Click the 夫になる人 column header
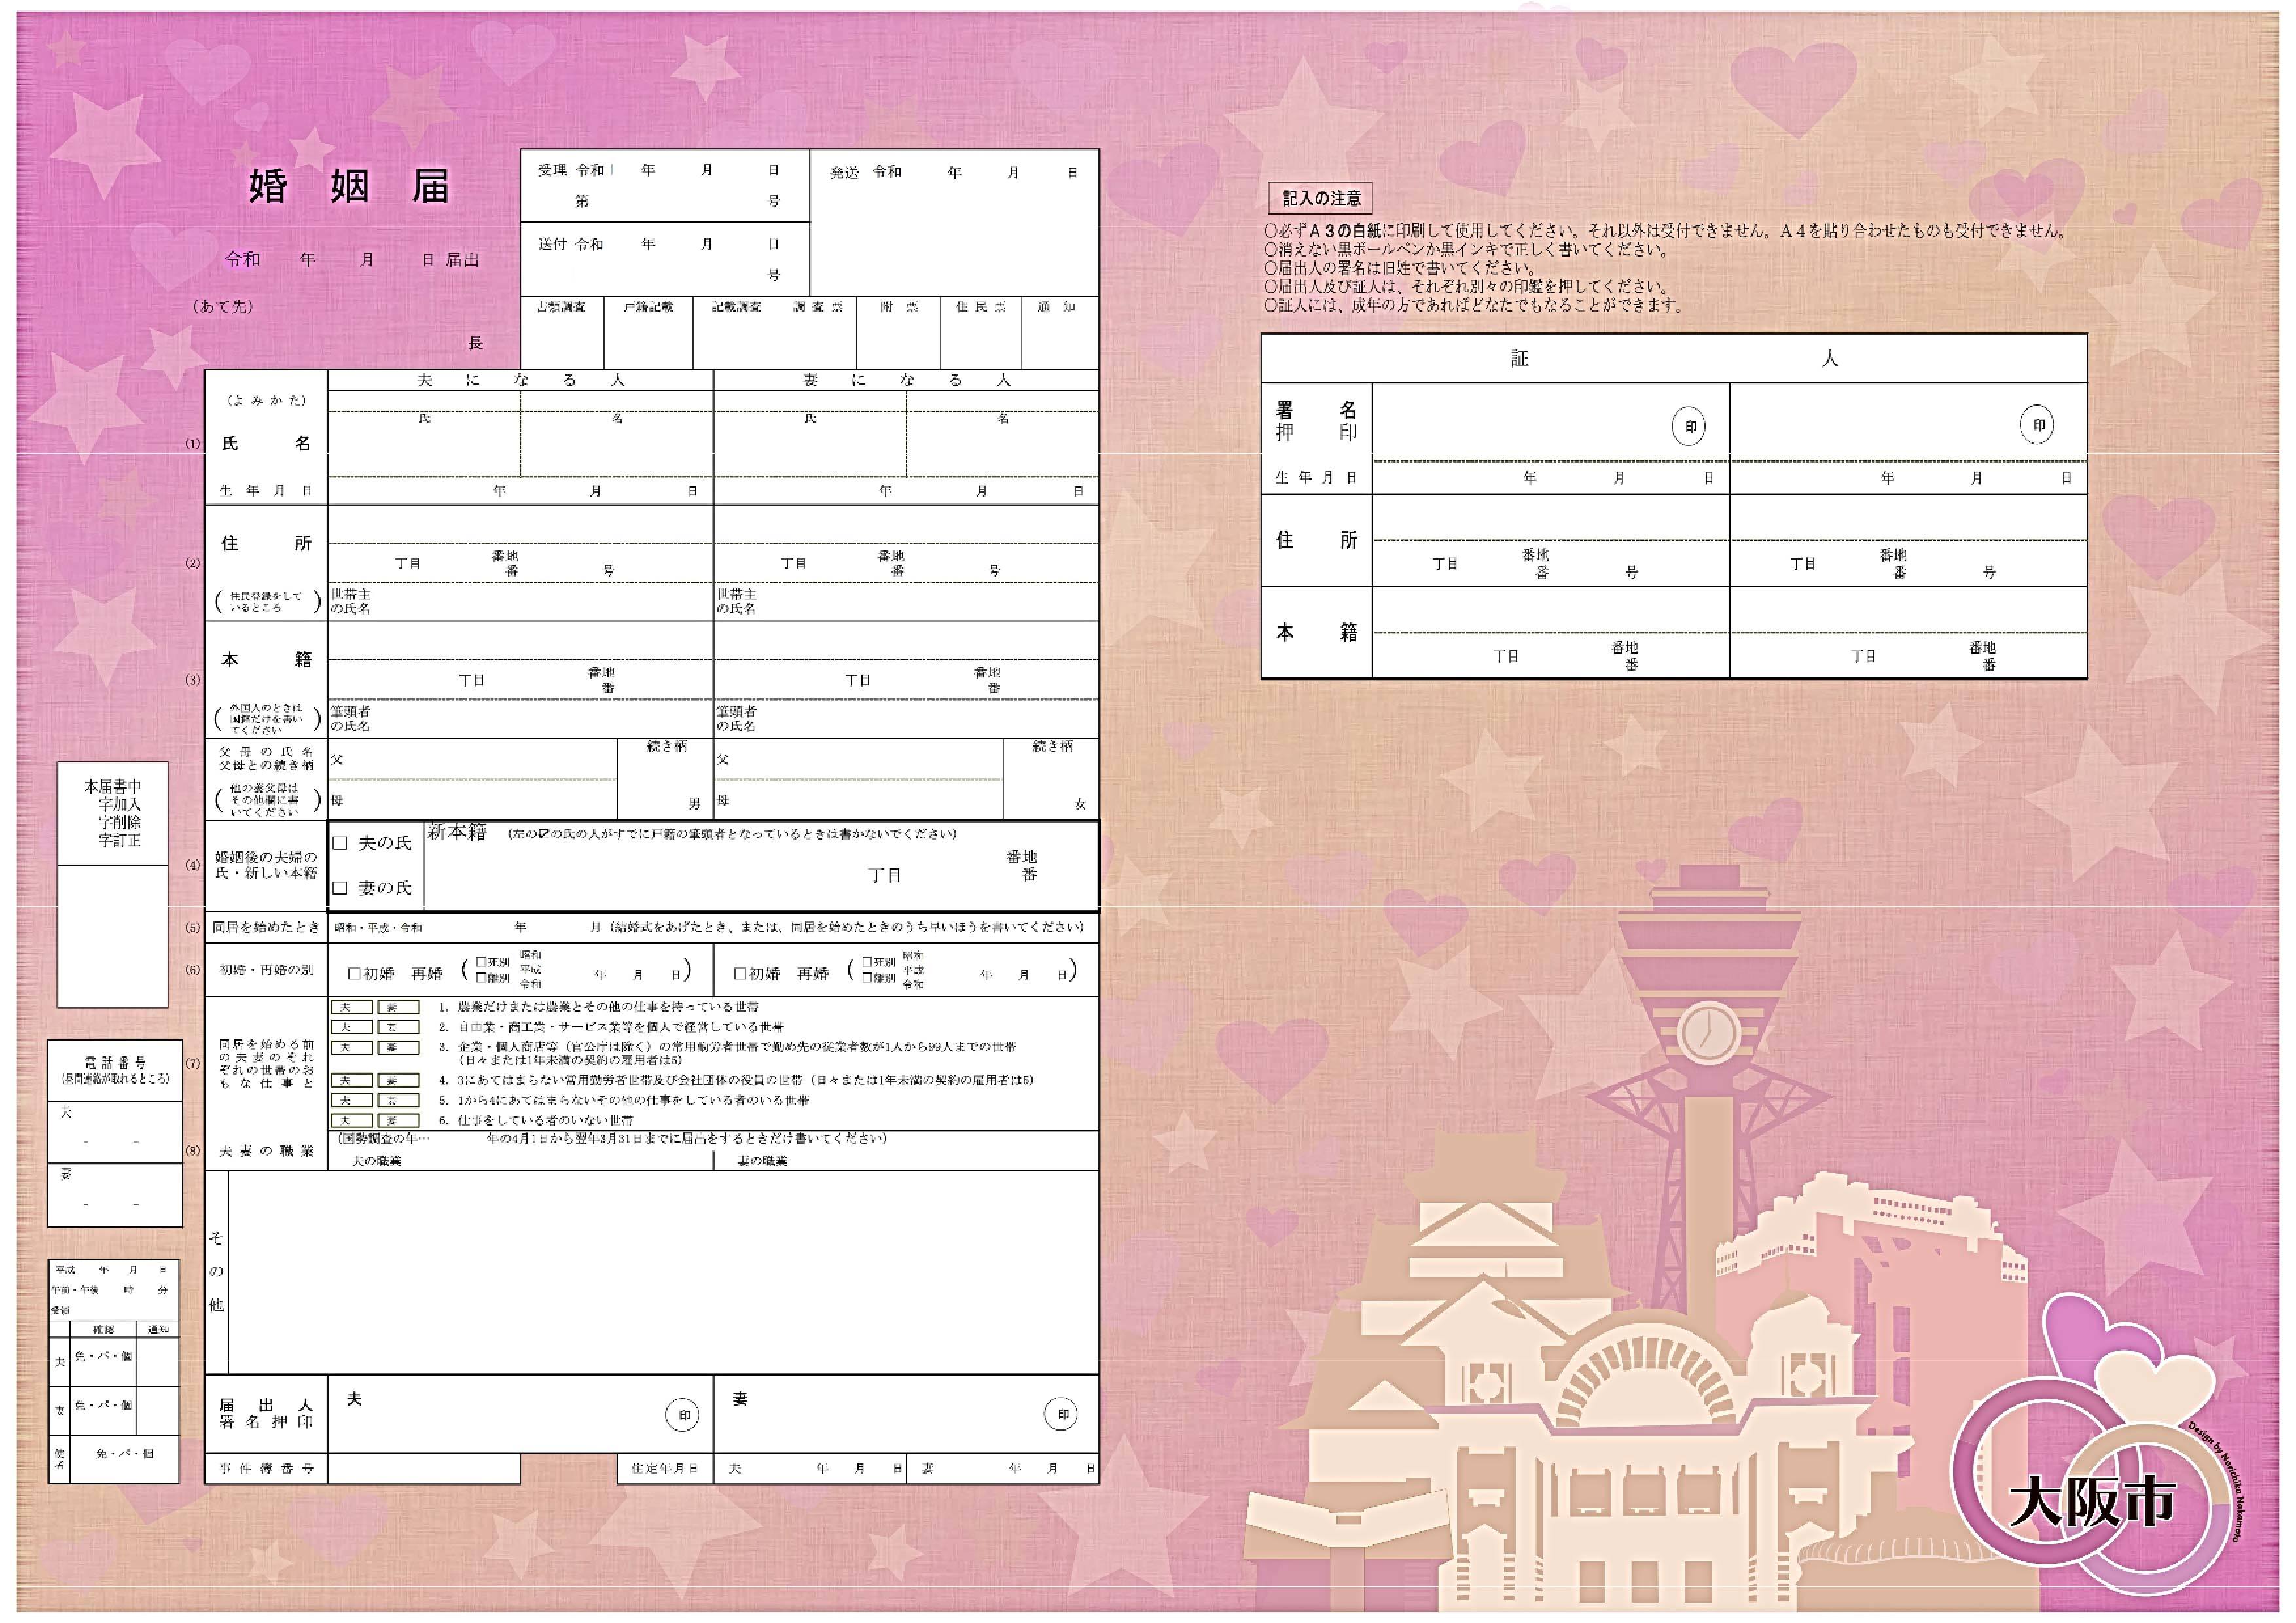The image size is (2296, 1623). tap(520, 380)
